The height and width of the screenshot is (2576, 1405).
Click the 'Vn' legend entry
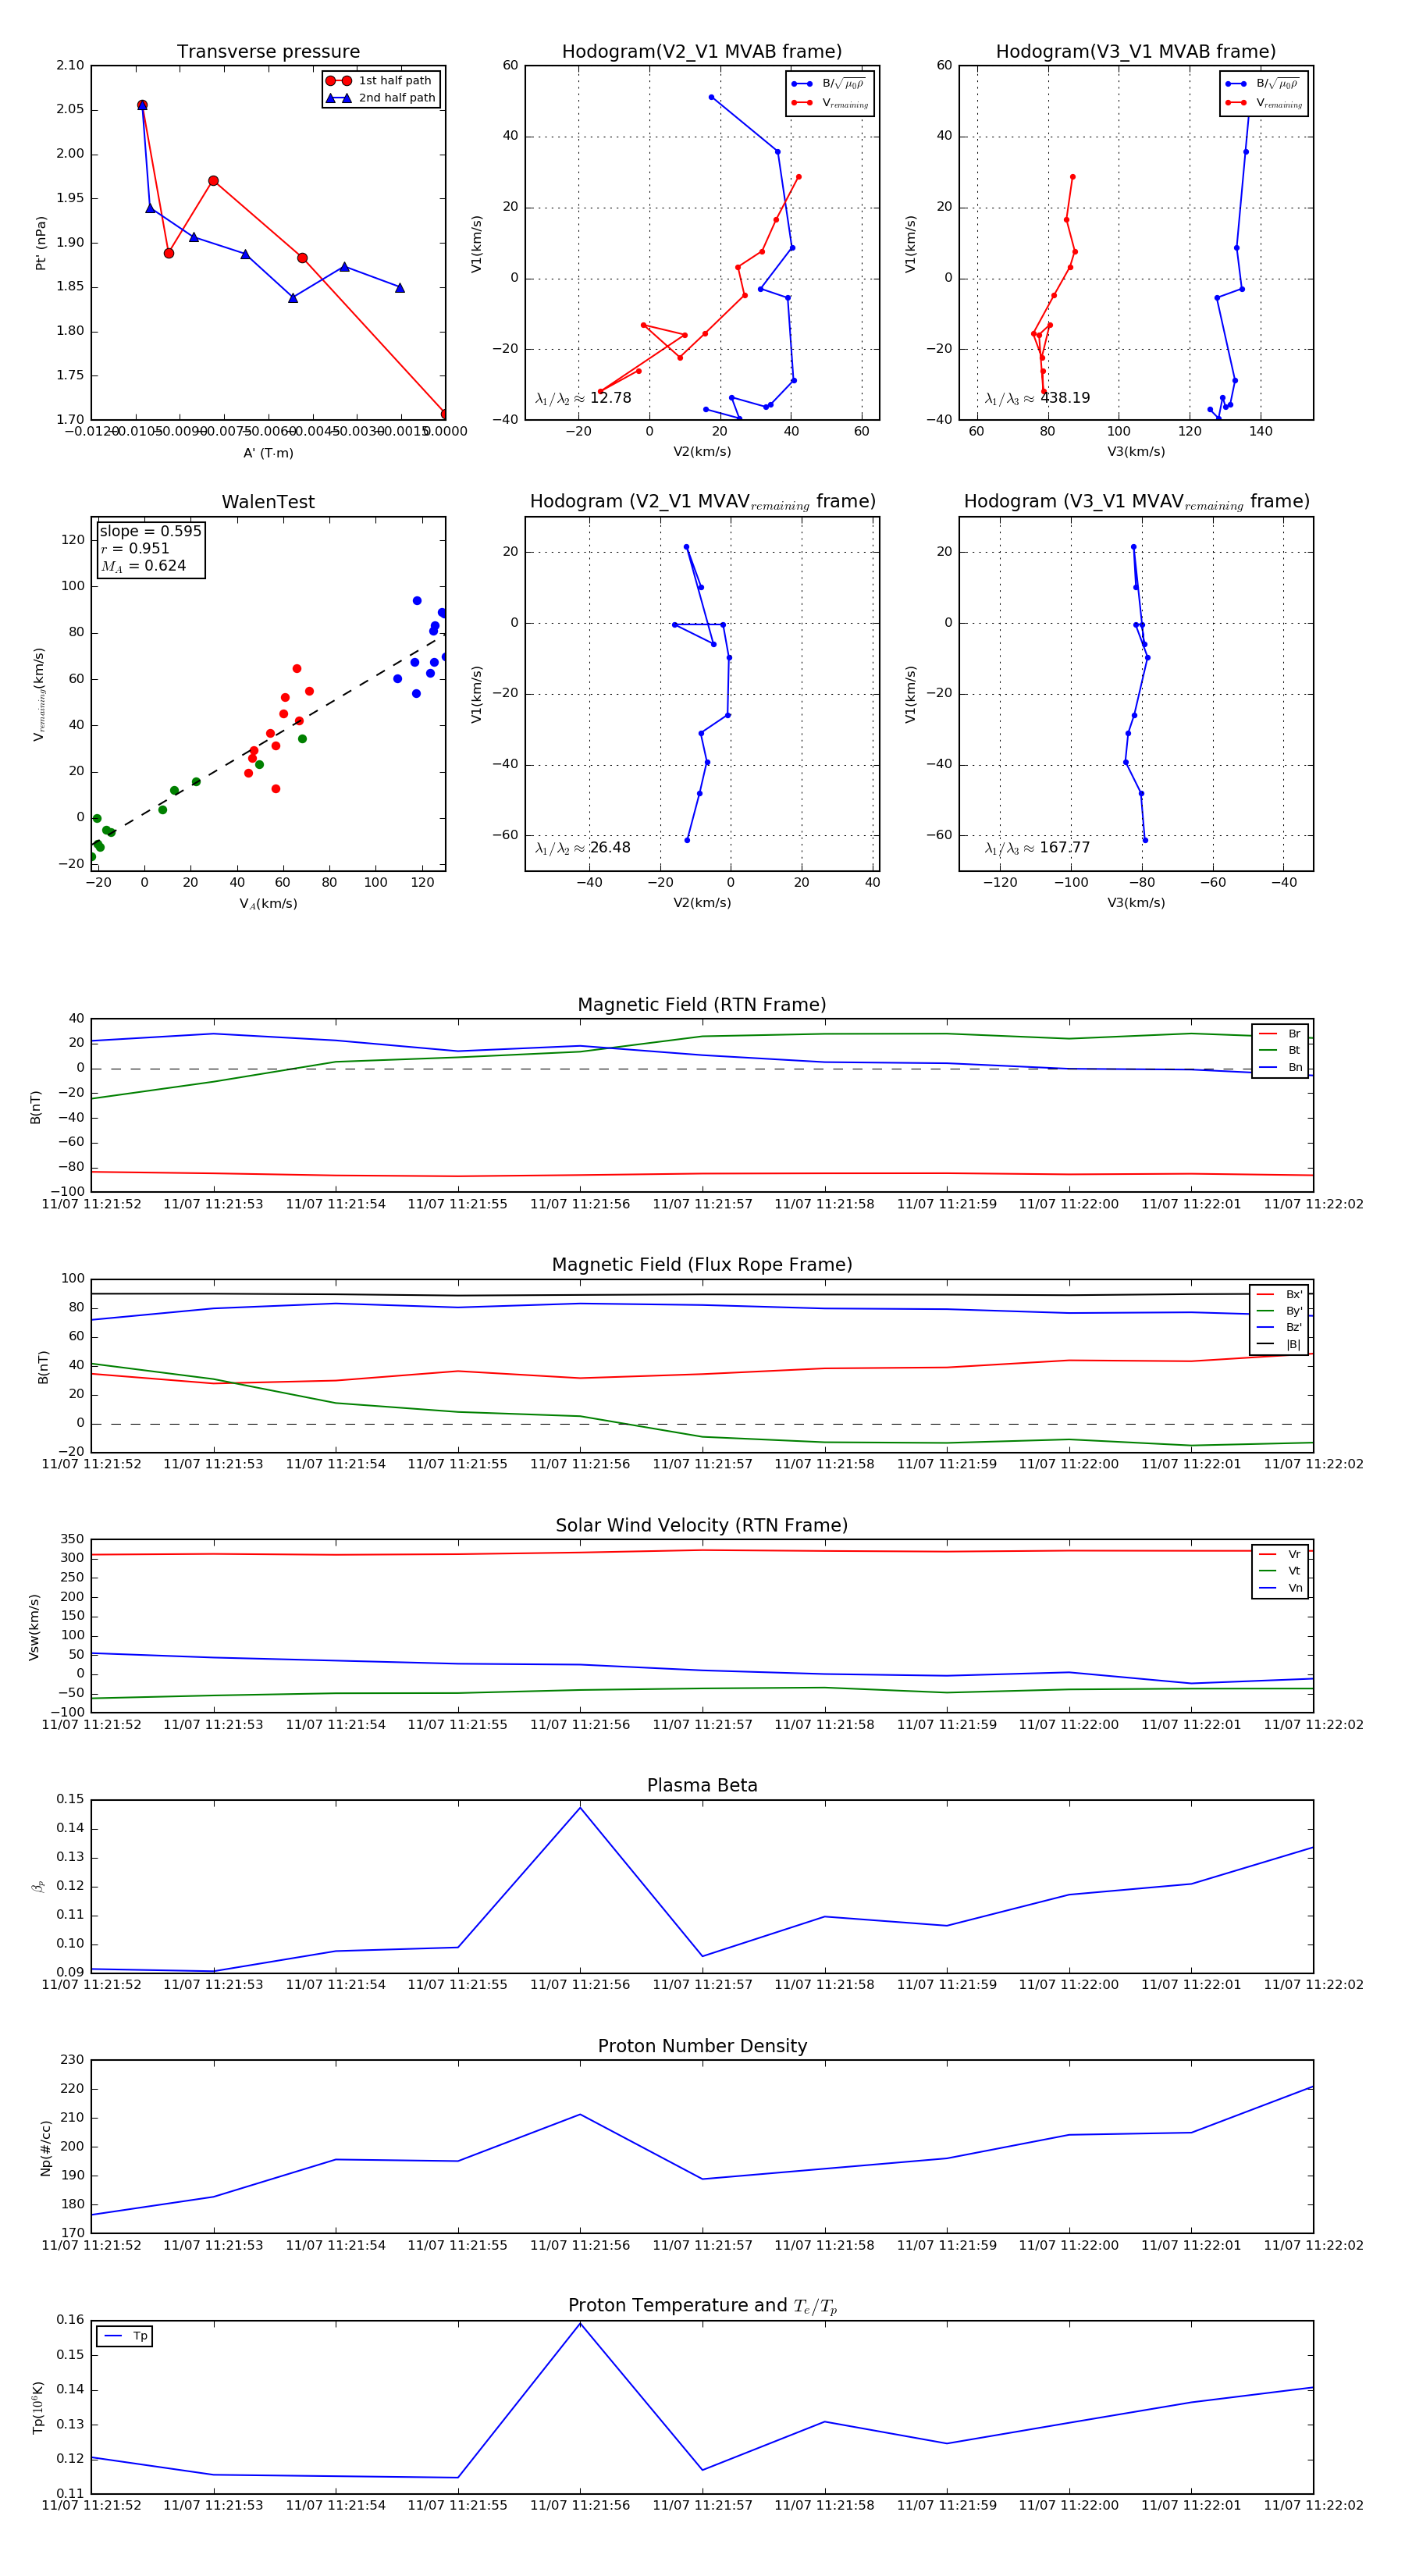click(x=1281, y=1588)
